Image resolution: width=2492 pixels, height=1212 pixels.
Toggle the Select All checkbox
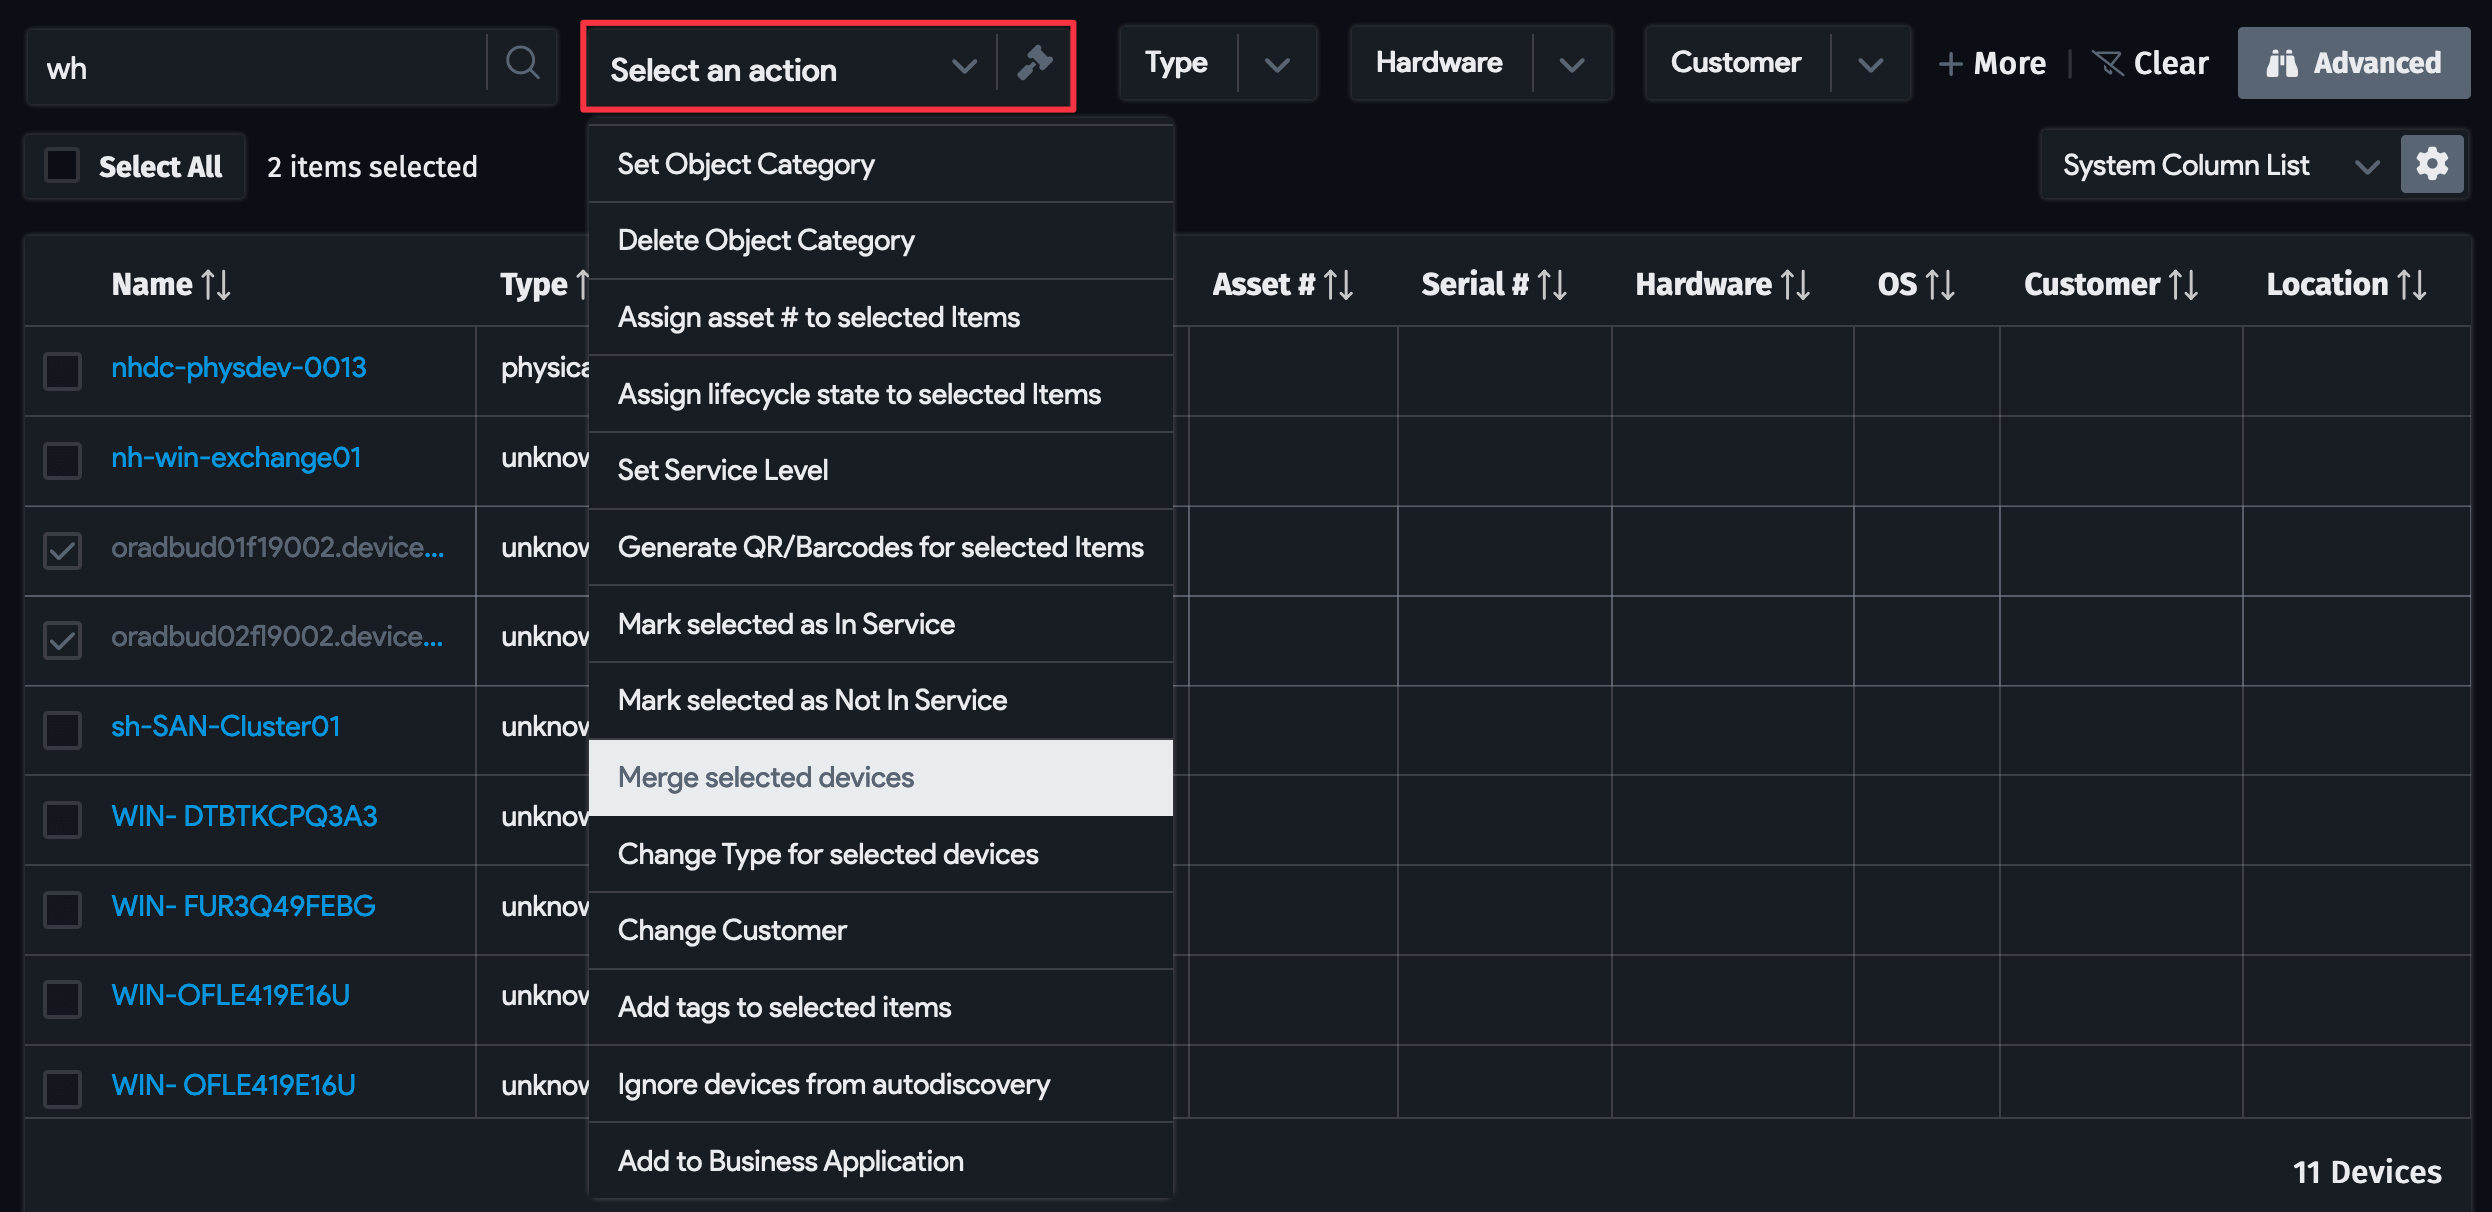(62, 165)
